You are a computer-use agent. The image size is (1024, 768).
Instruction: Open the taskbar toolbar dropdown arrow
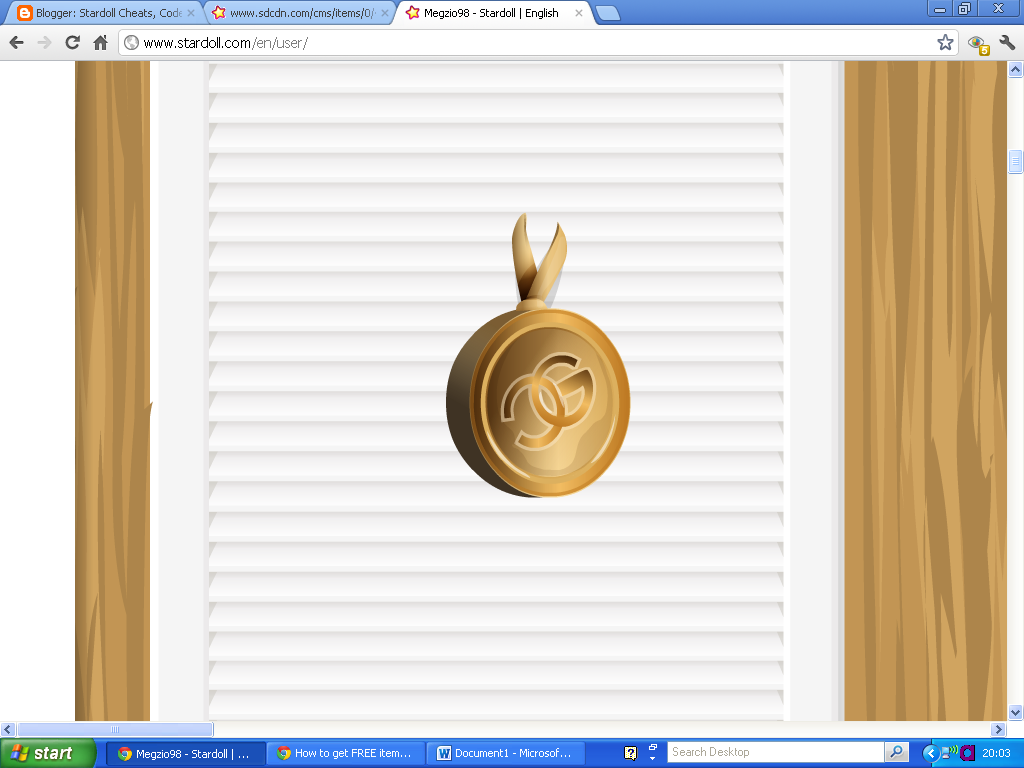[652, 758]
